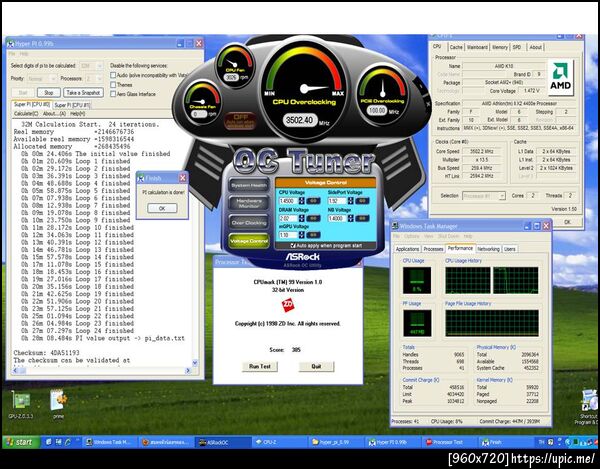This screenshot has width=600, height=469.
Task: Confirm OK in the Finish dialog
Action: (162, 208)
